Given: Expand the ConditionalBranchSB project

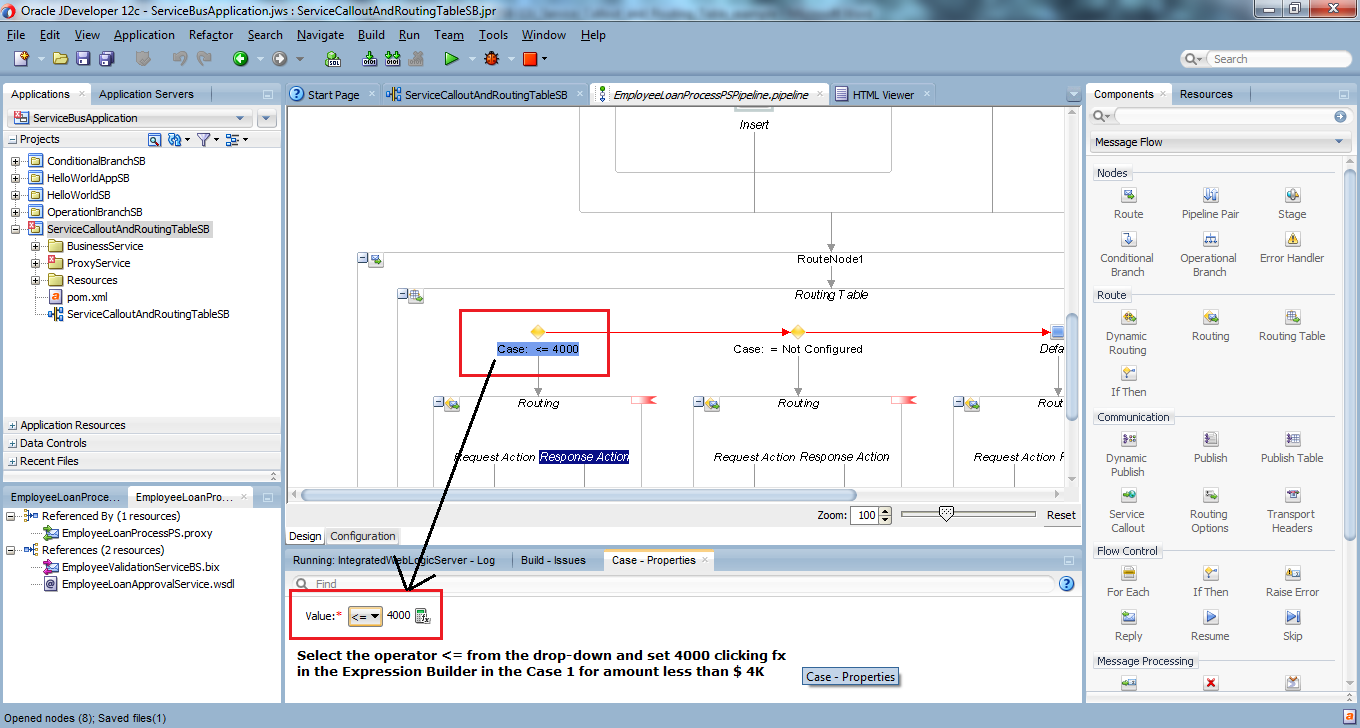Looking at the screenshot, I should coord(16,161).
